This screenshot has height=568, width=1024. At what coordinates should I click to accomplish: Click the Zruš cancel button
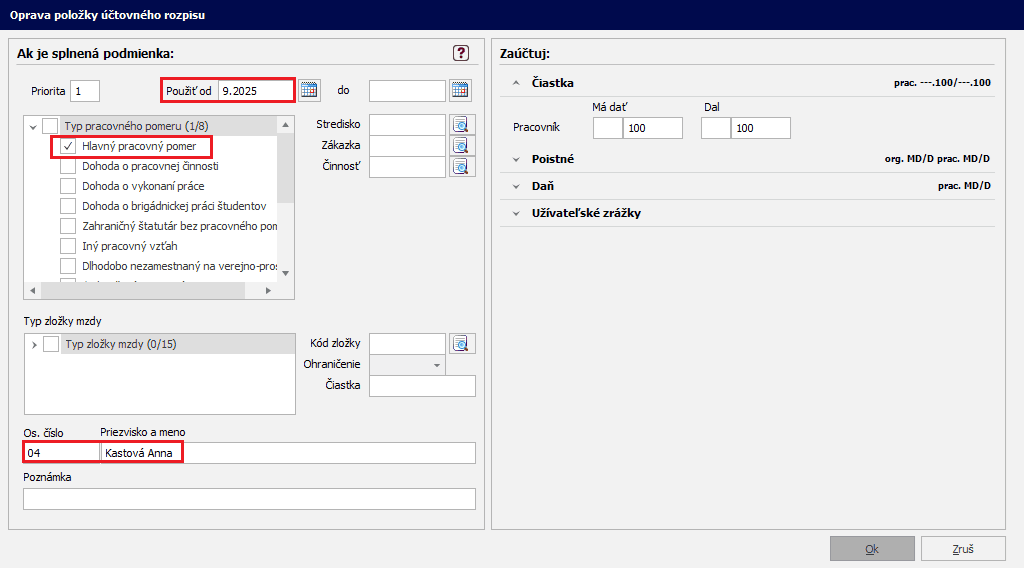(962, 549)
